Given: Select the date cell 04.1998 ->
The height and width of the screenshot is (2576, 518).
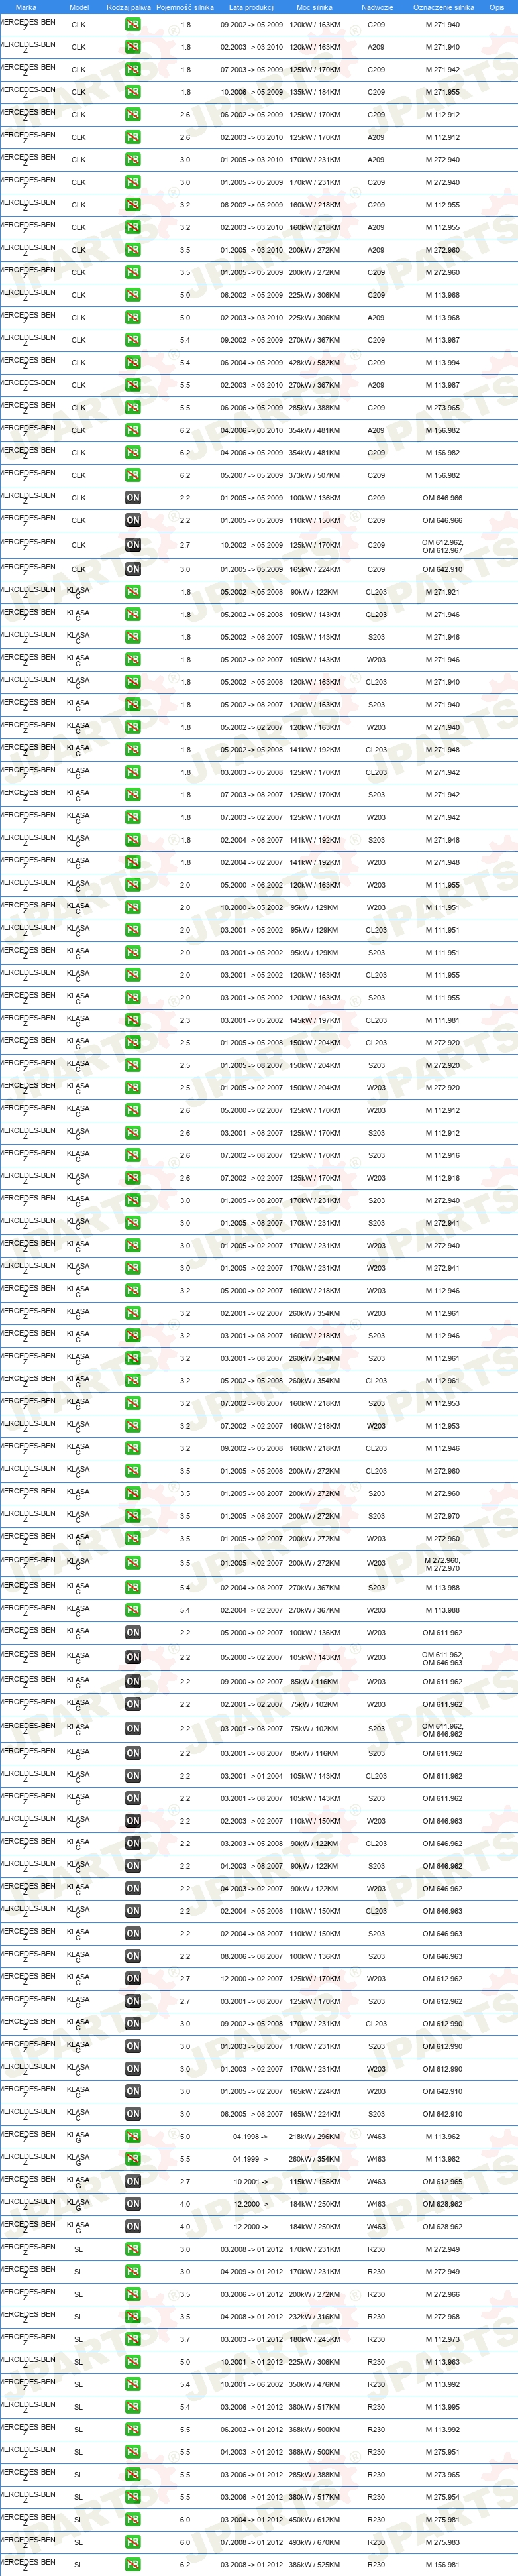Looking at the screenshot, I should (250, 2136).
